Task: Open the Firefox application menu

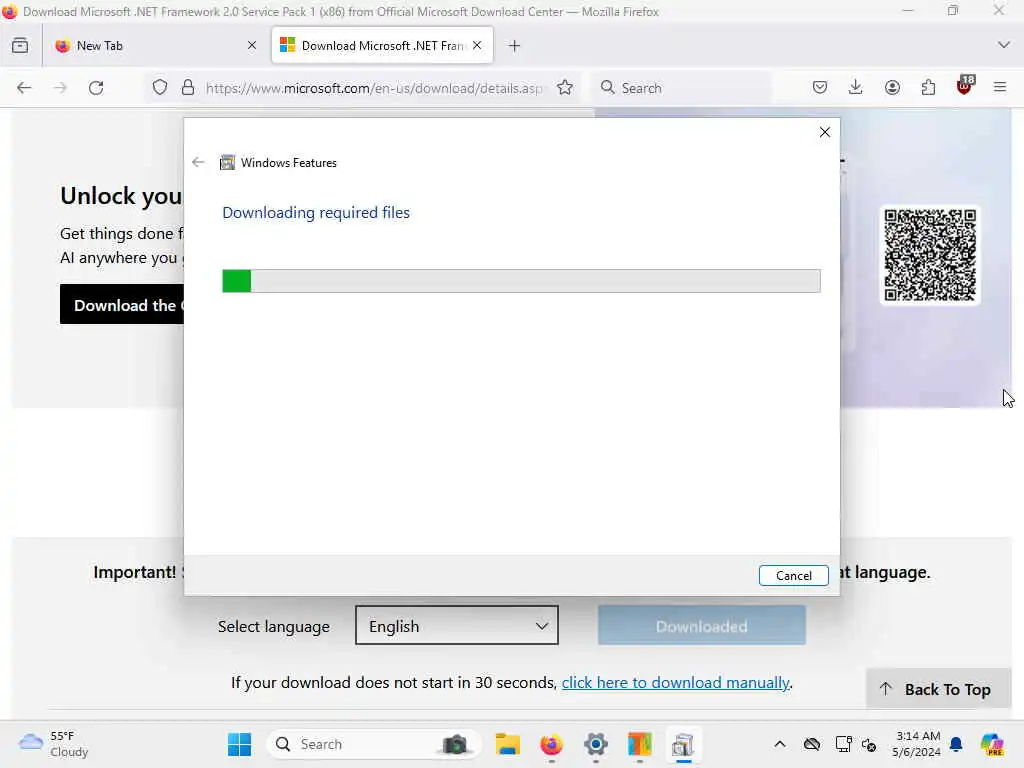Action: point(1000,88)
